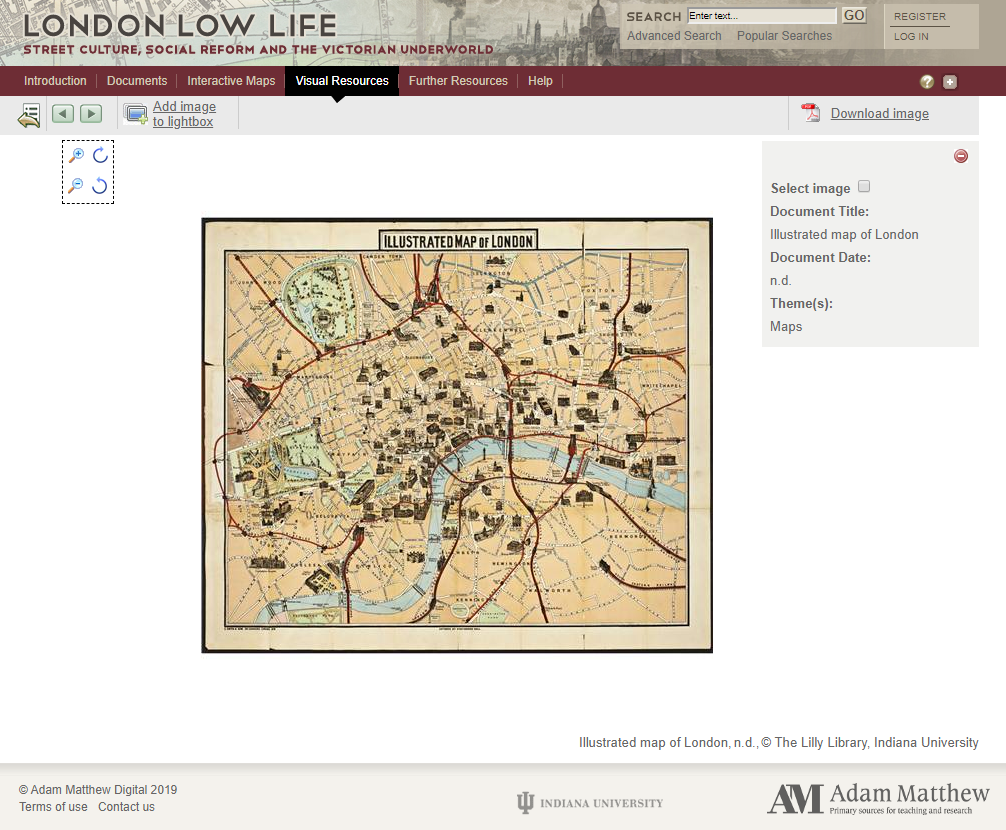
Task: Zoom in with the magnifier plus icon
Action: tap(76, 155)
